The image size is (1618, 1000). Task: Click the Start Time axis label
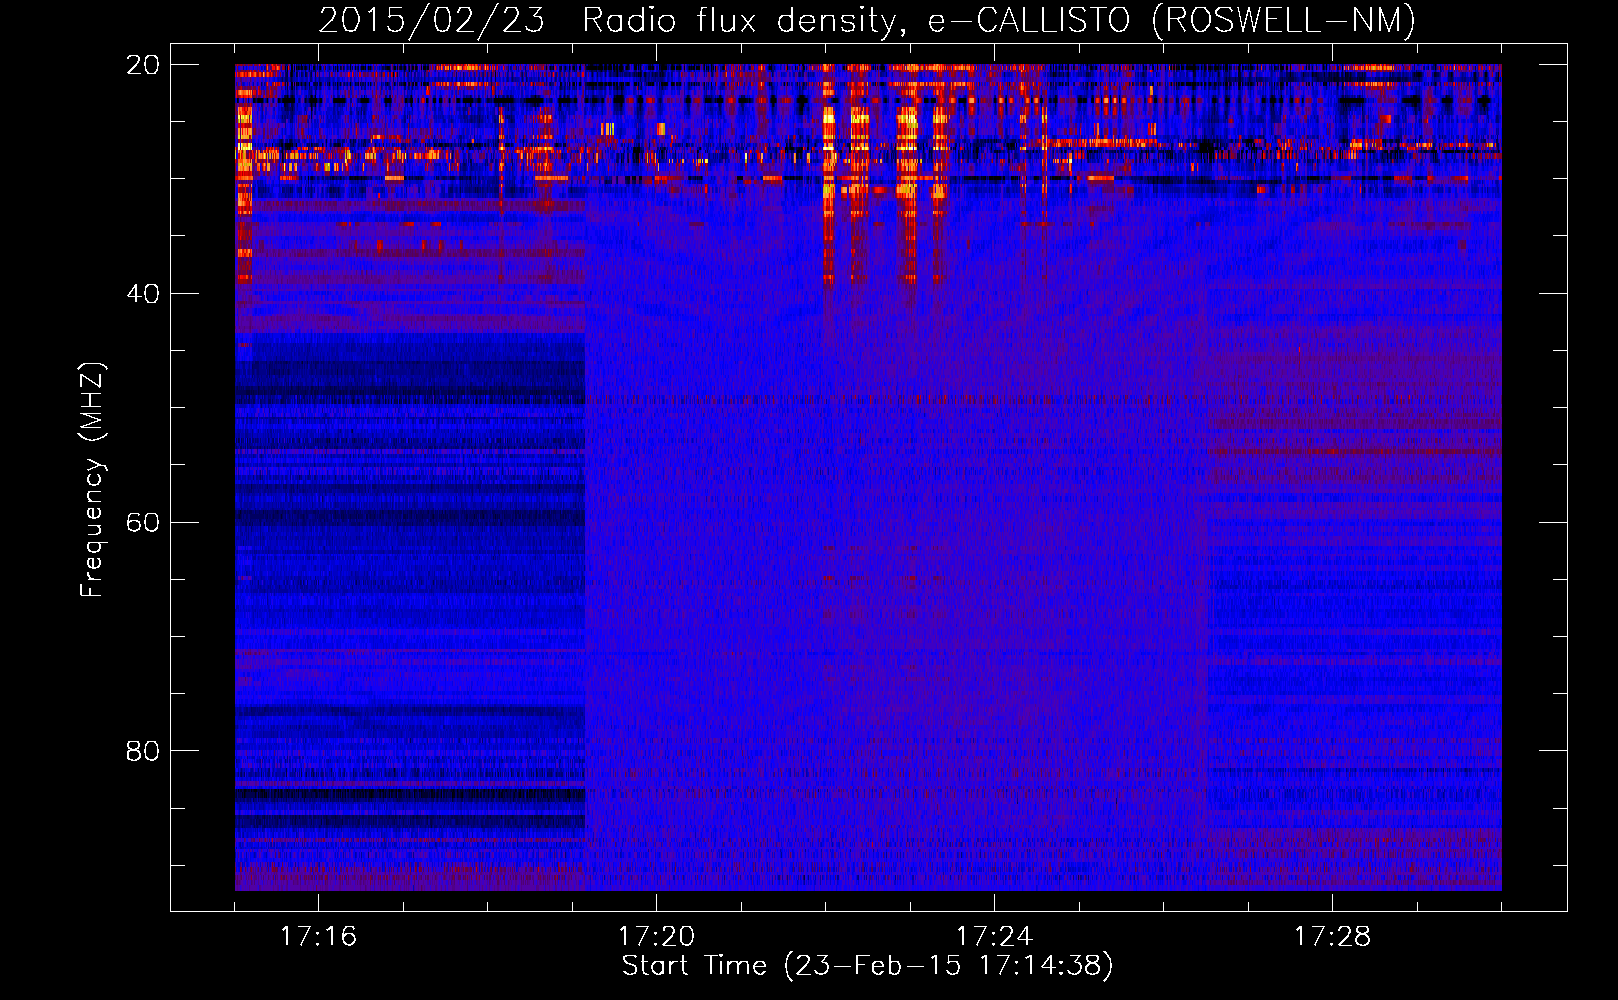tap(867, 966)
